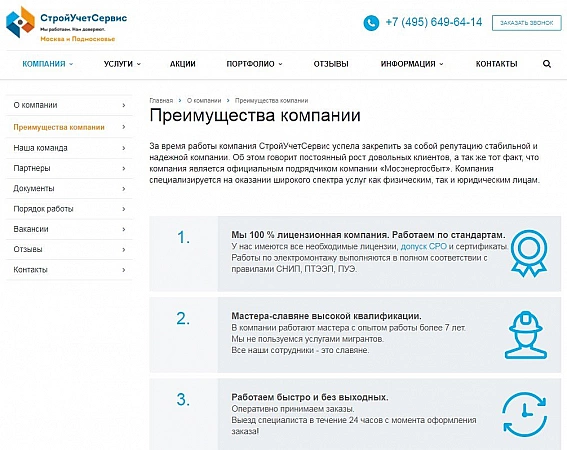Click chevron next to Документы
This screenshot has width=567, height=450.
124,188
